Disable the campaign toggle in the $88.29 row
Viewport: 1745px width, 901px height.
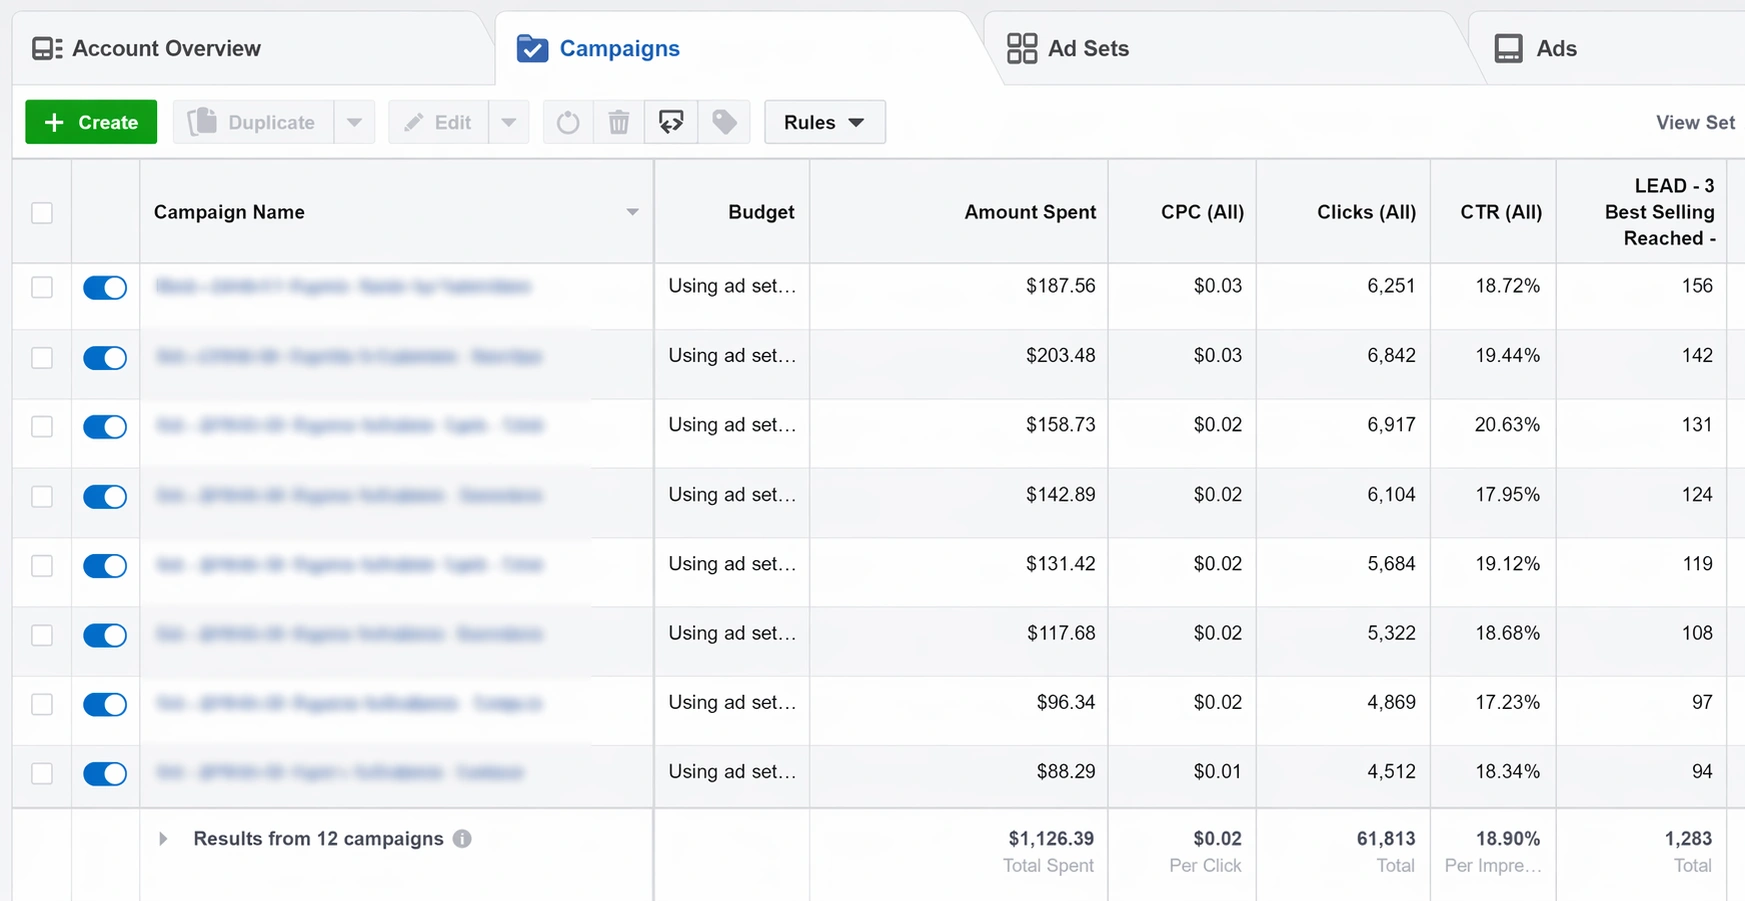pyautogui.click(x=105, y=773)
